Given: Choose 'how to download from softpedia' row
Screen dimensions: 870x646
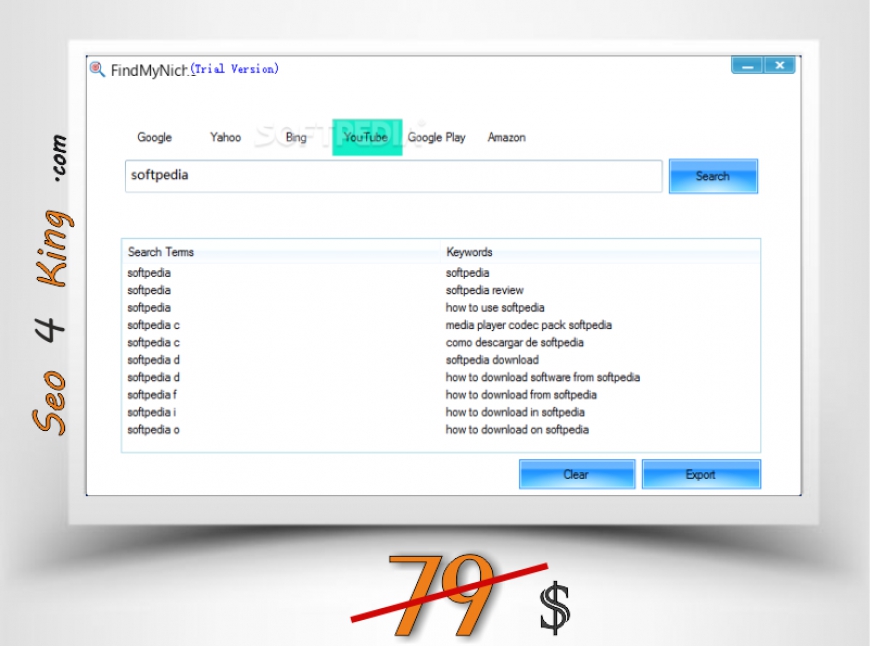Looking at the screenshot, I should point(521,395).
